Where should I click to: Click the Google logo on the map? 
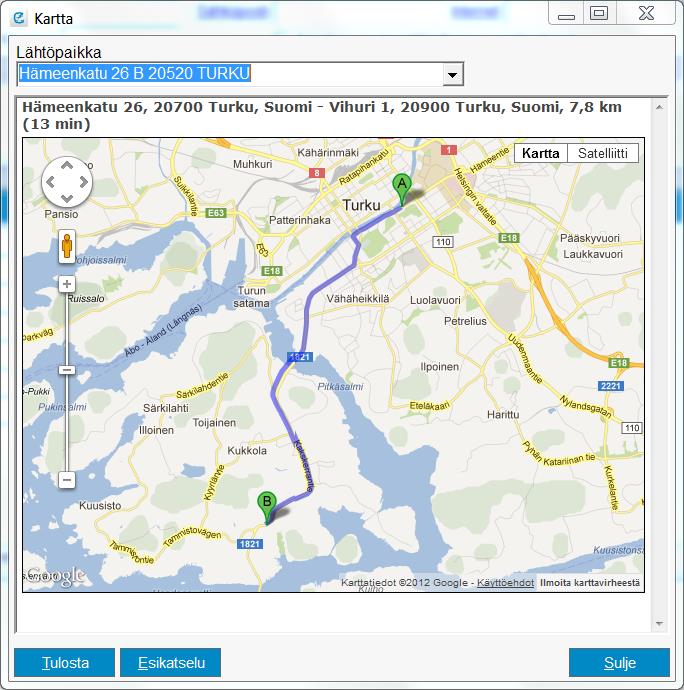55,575
